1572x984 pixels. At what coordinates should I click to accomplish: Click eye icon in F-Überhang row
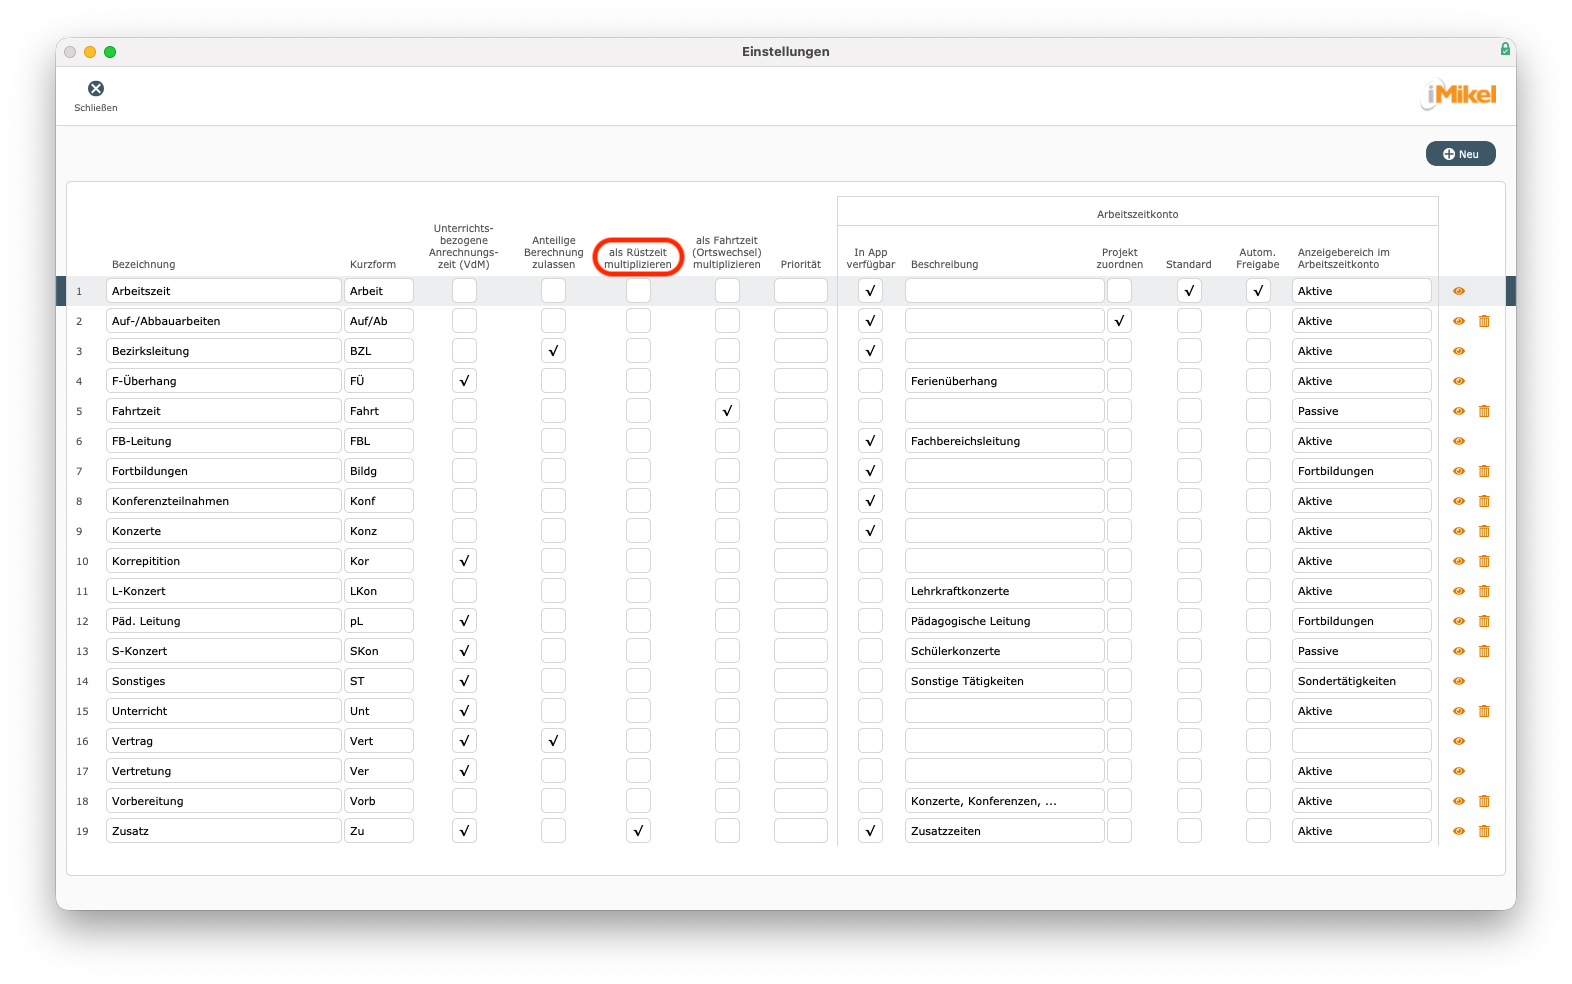pos(1459,381)
